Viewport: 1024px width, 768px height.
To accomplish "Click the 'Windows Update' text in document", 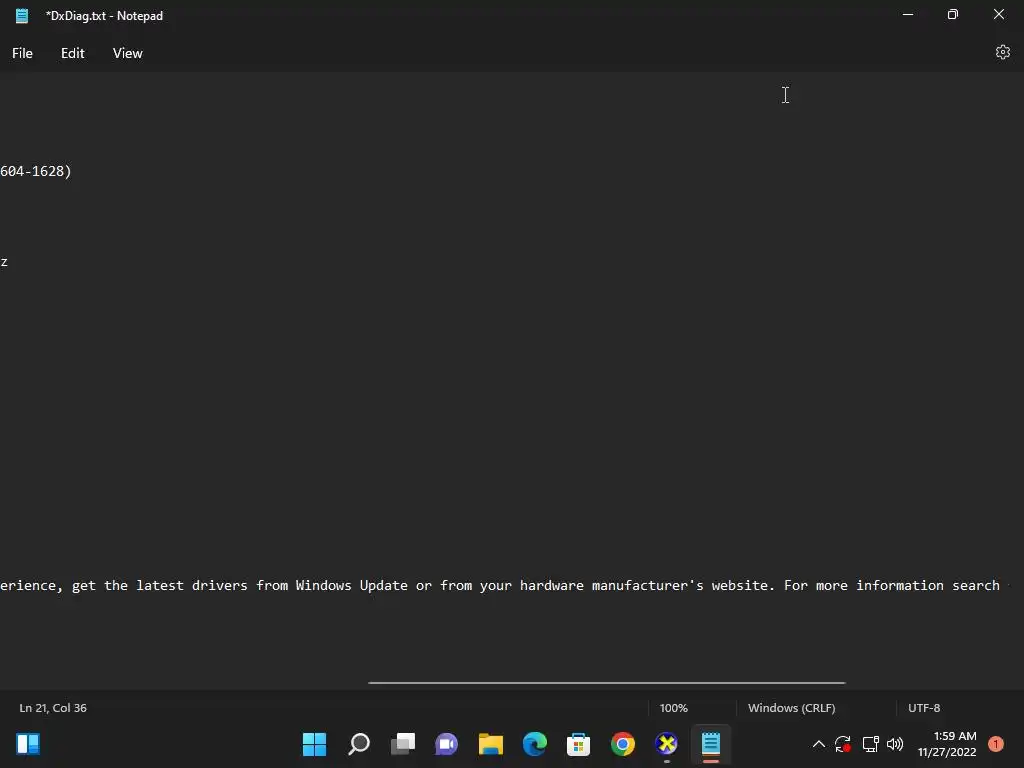I will (x=351, y=585).
